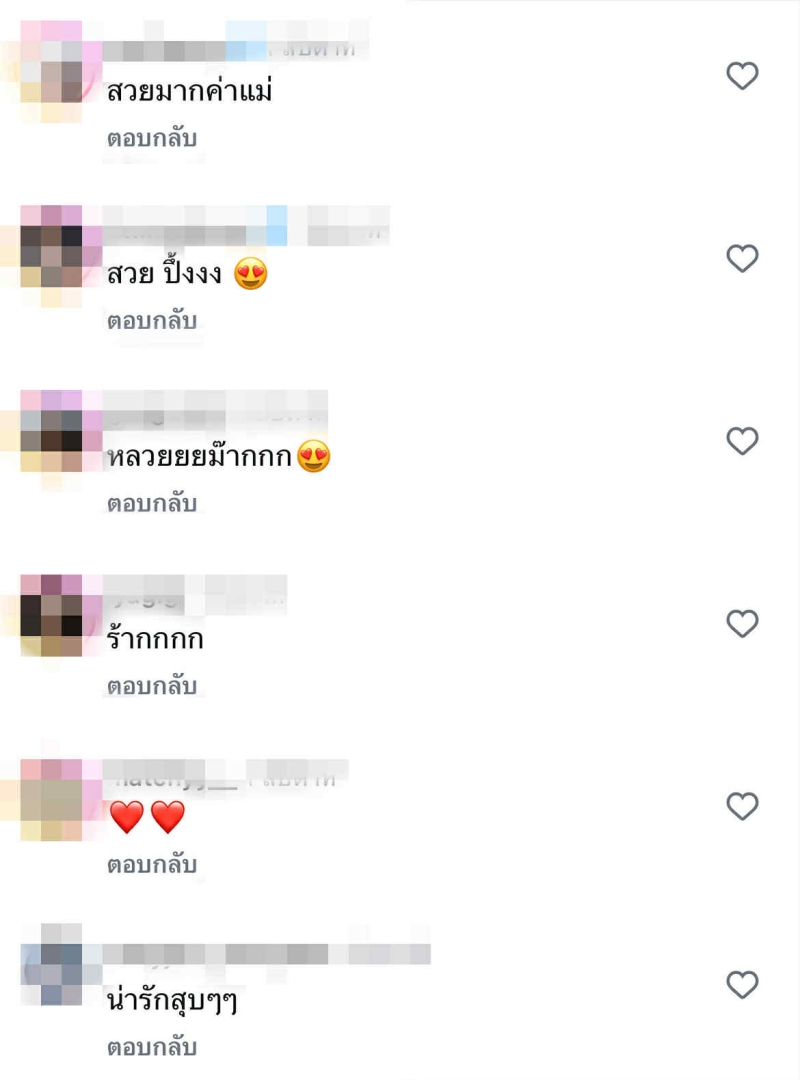
Task: Open avatar of 'น่ารักสุบๆๆ' commenter
Action: (x=52, y=964)
